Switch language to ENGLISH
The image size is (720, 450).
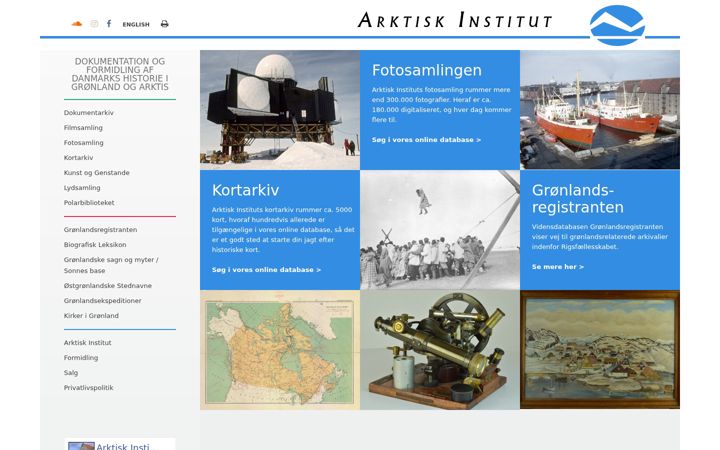click(136, 24)
